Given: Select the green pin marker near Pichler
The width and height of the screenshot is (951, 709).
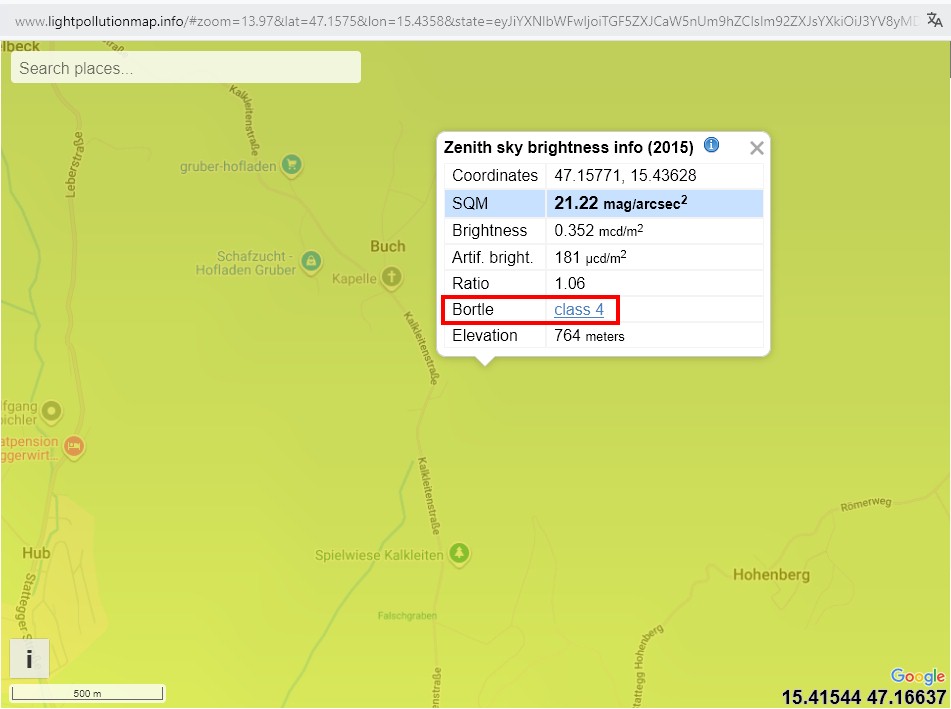Looking at the screenshot, I should (51, 410).
